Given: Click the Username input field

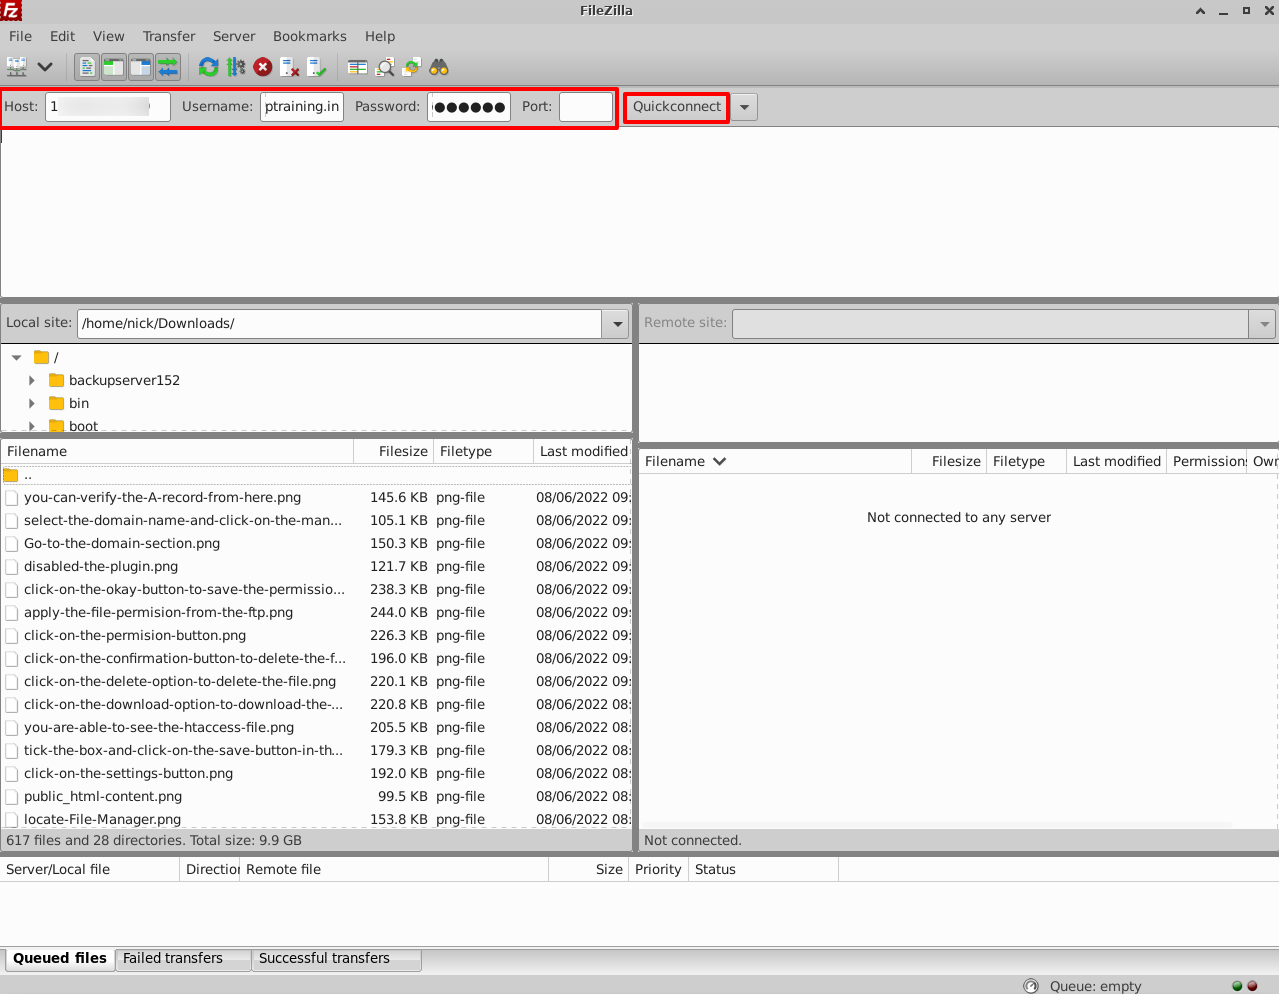Looking at the screenshot, I should pos(302,107).
